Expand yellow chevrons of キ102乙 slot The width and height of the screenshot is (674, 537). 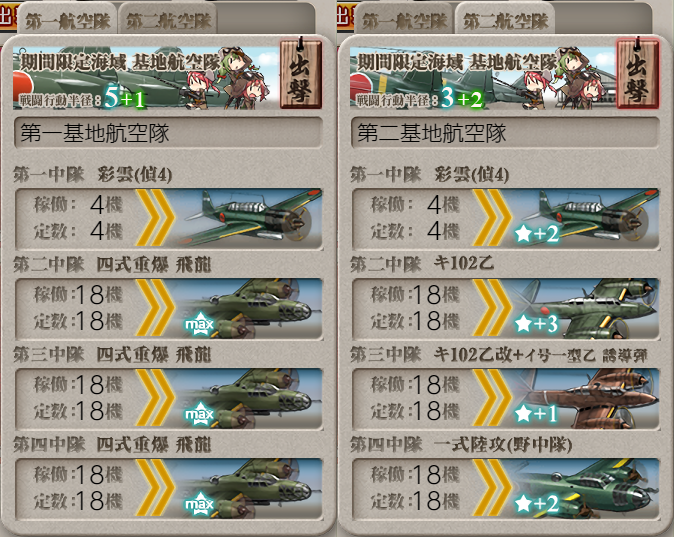[x=492, y=309]
